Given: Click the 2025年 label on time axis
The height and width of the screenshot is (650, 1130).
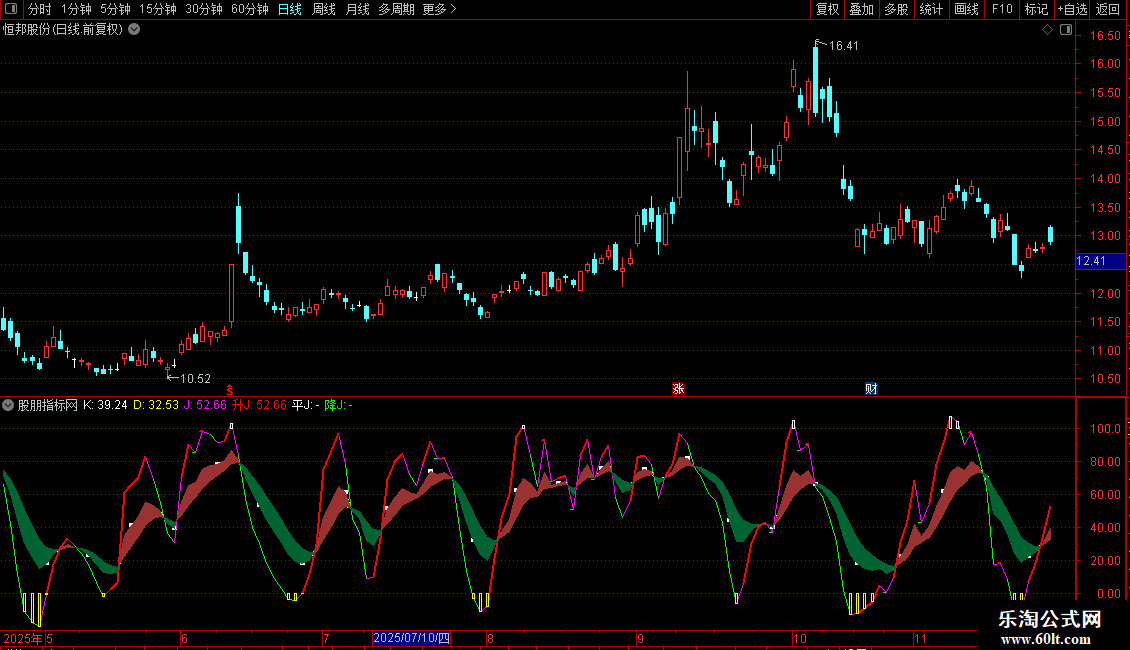Looking at the screenshot, I should [23, 638].
